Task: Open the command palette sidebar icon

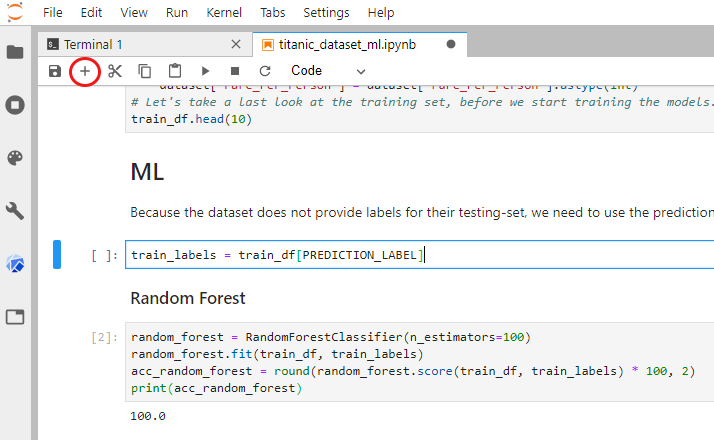Action: tap(15, 158)
